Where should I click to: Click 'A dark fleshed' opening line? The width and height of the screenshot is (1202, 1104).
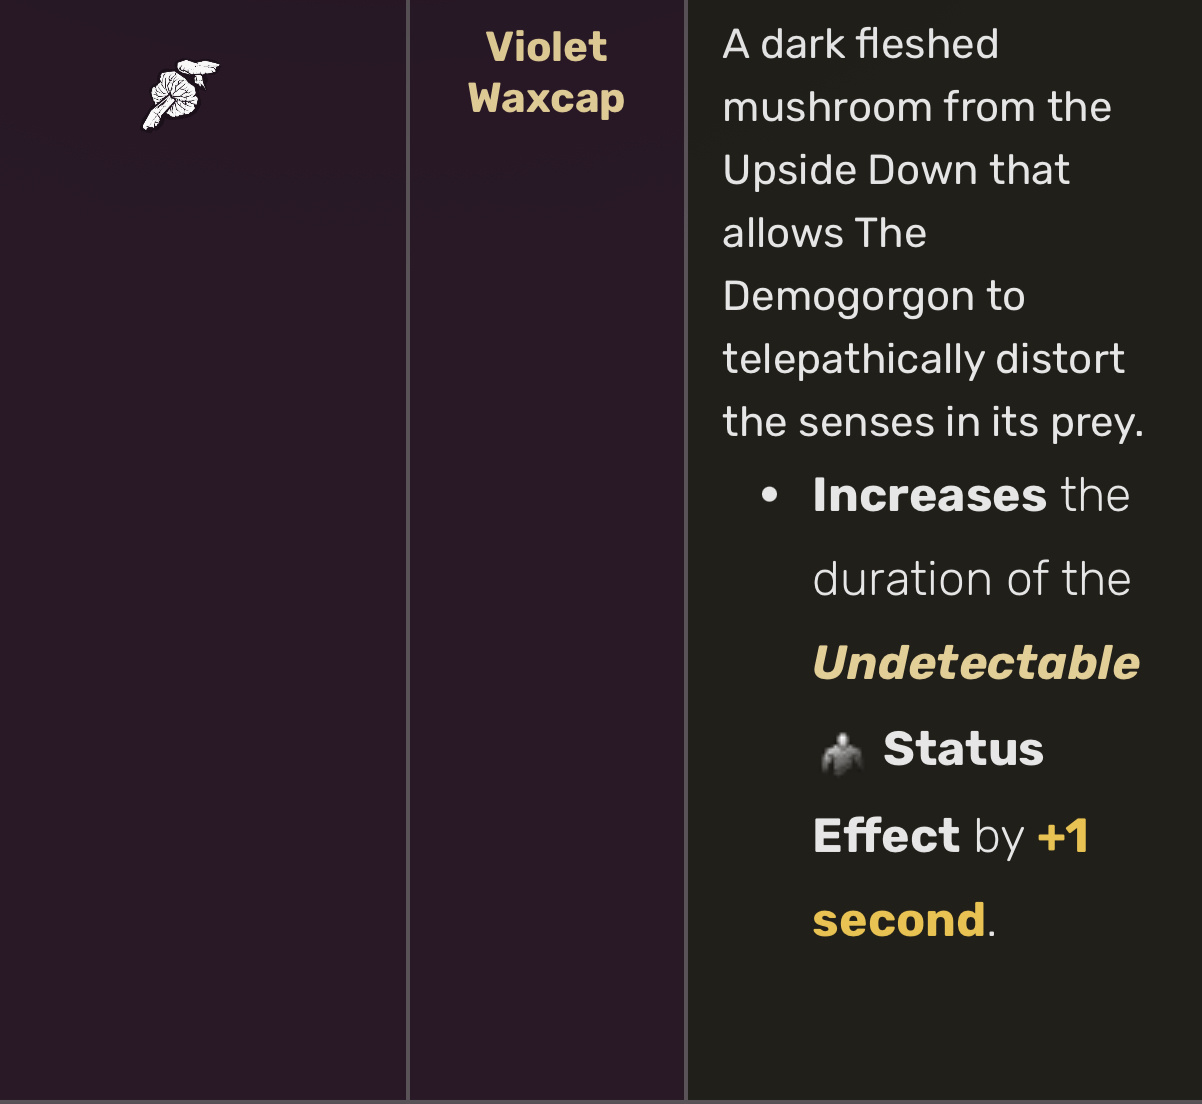[x=860, y=44]
